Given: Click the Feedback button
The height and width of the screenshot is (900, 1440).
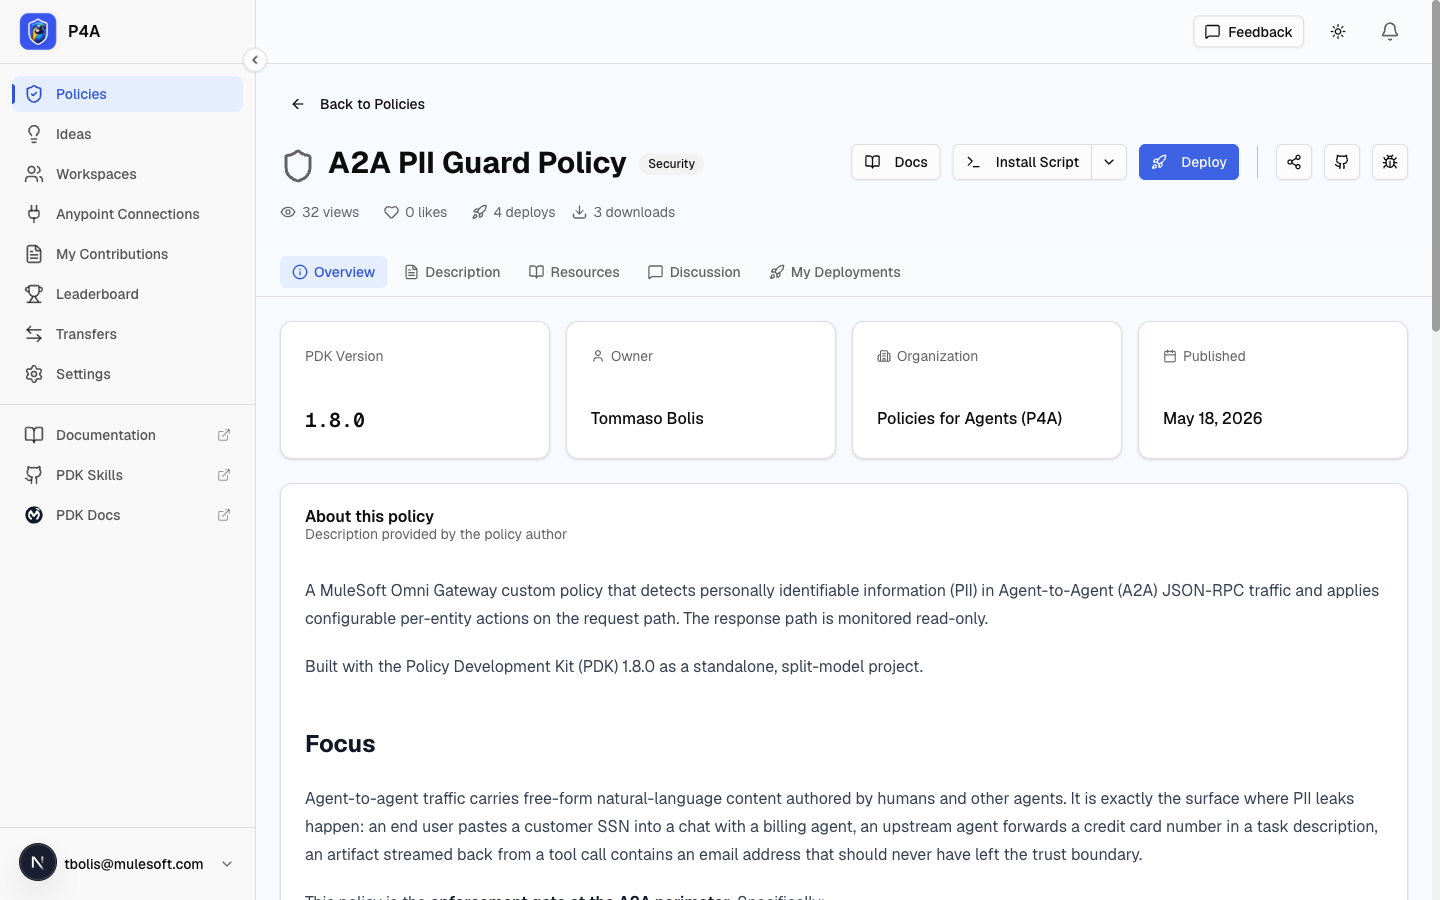Looking at the screenshot, I should 1248,32.
